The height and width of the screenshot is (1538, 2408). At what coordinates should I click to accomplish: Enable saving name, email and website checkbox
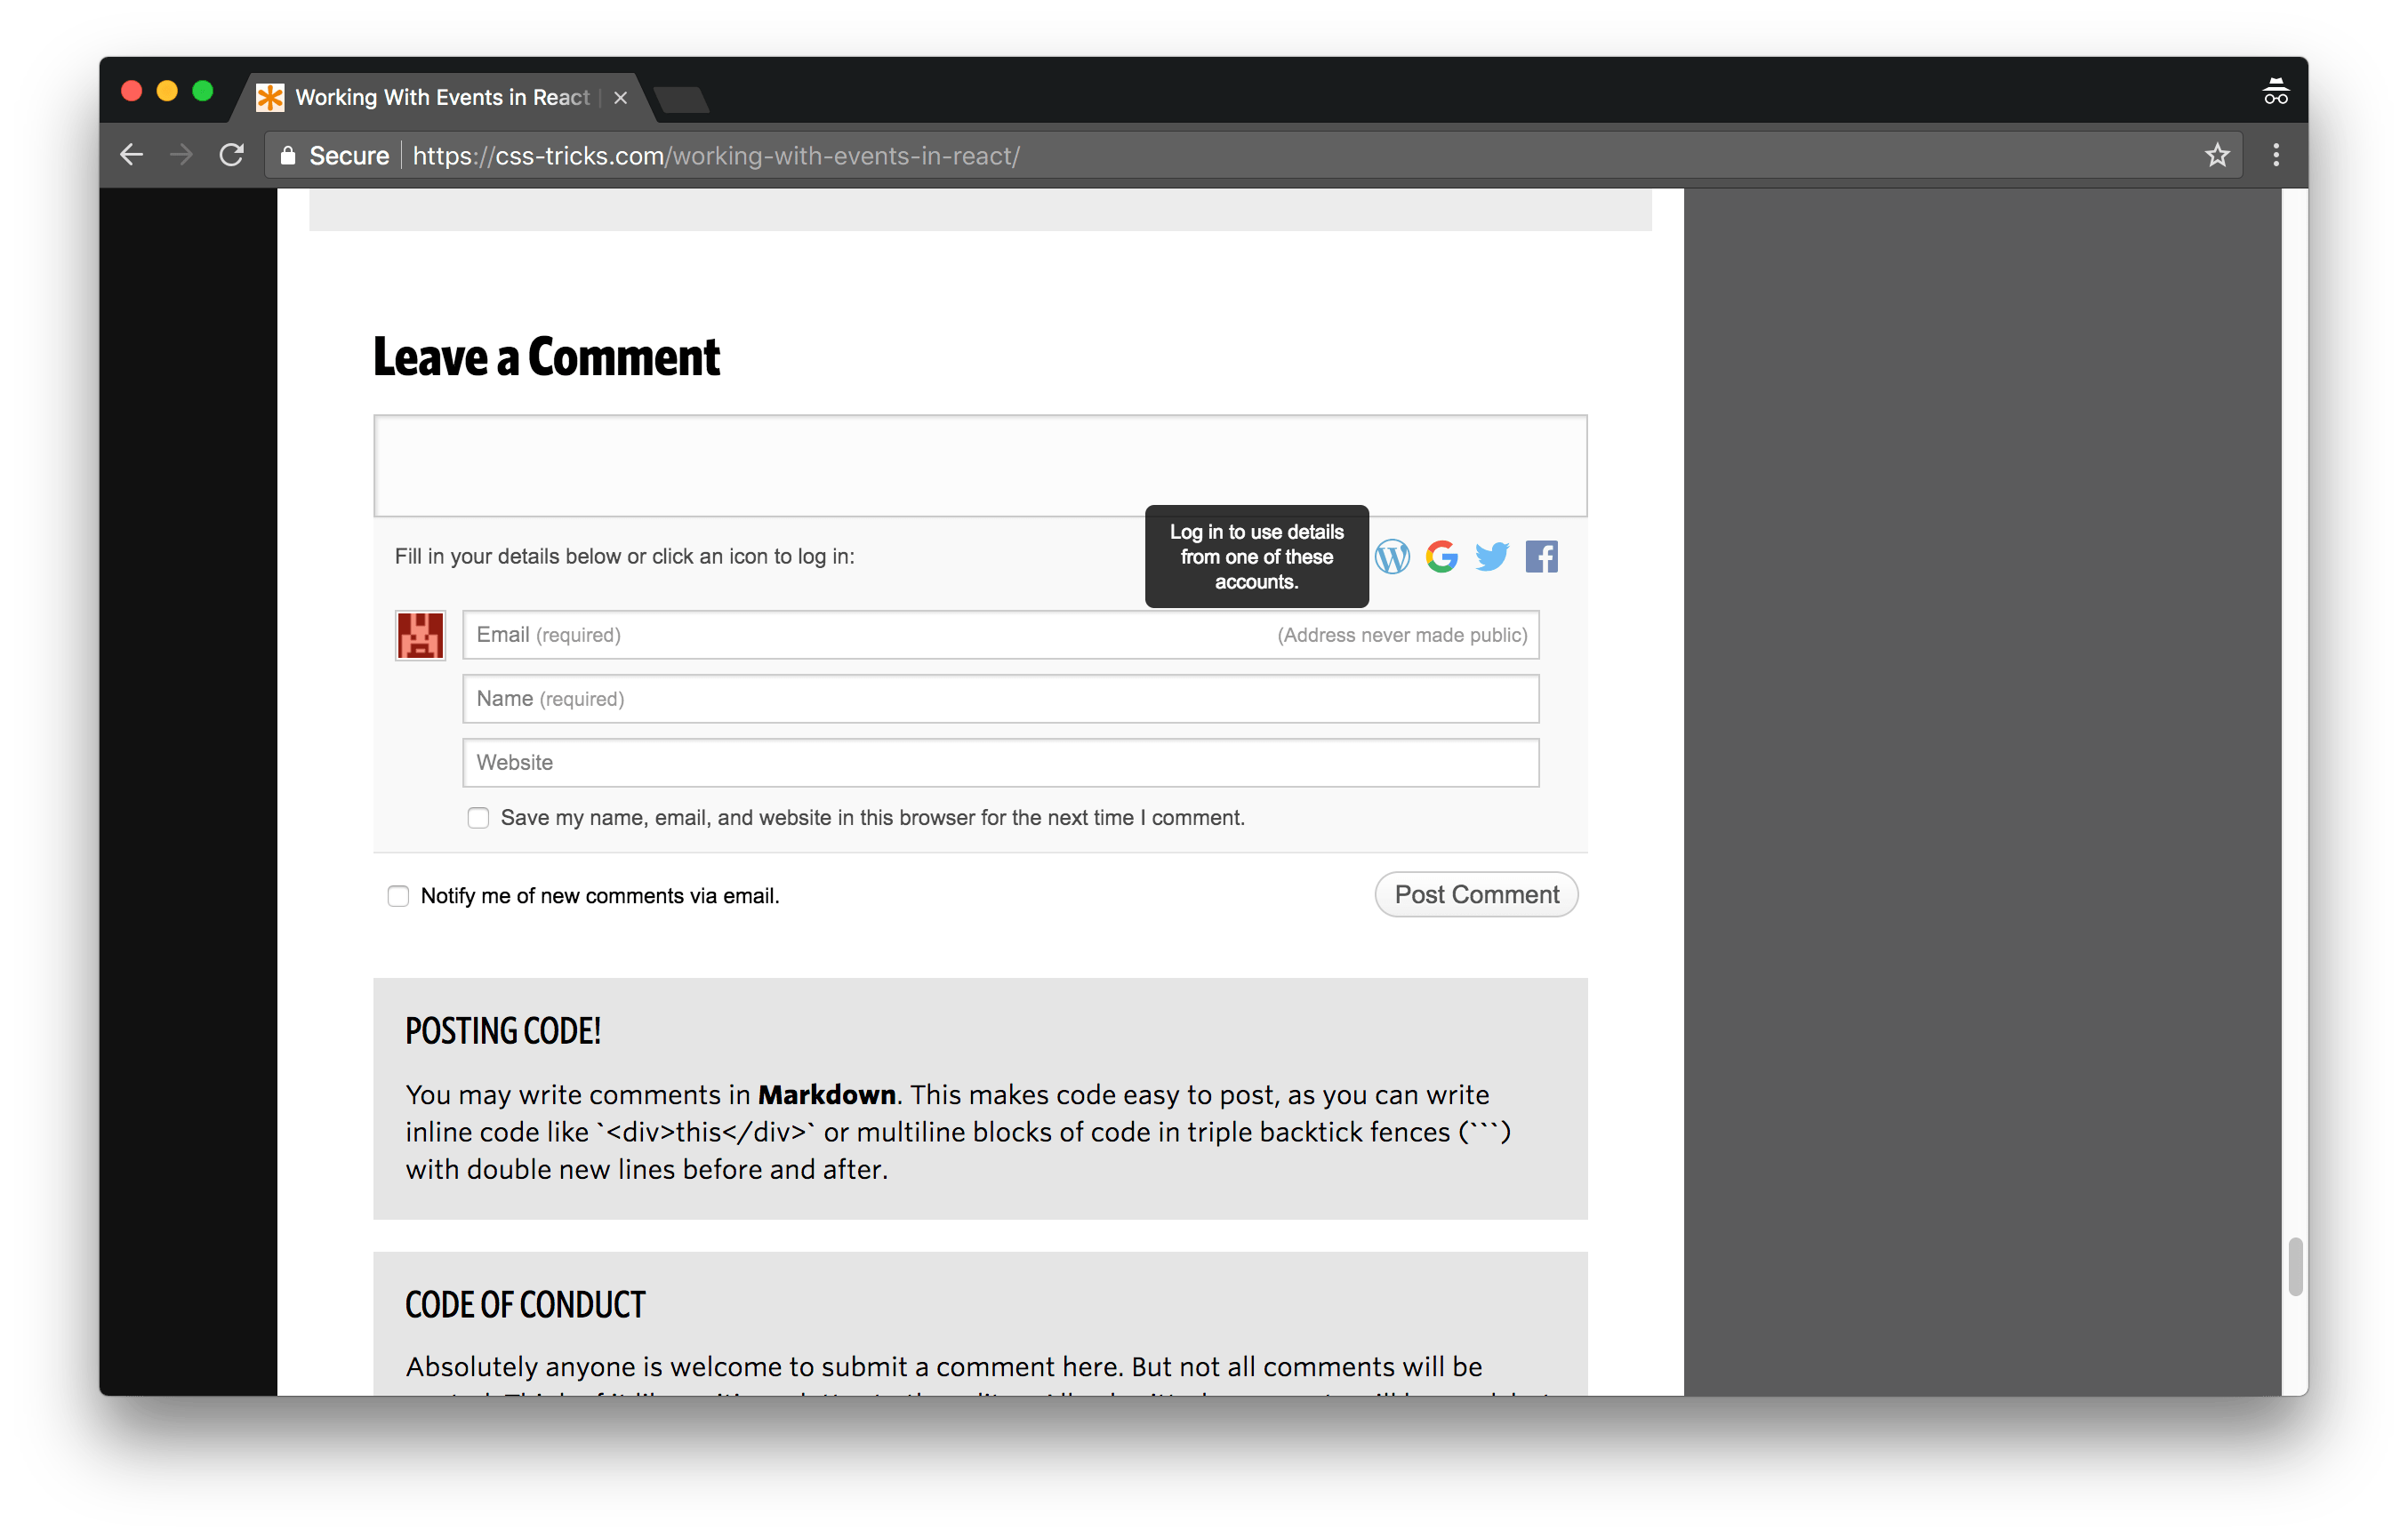(x=479, y=818)
